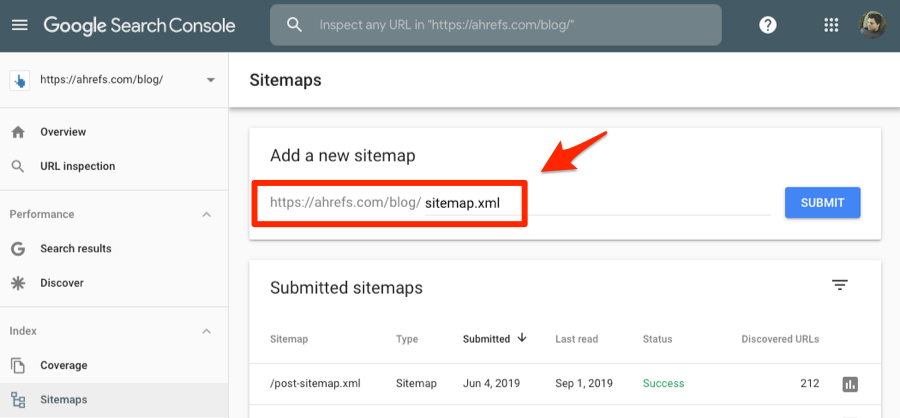Go to Search results report
Viewport: 900px width, 418px height.
[75, 248]
